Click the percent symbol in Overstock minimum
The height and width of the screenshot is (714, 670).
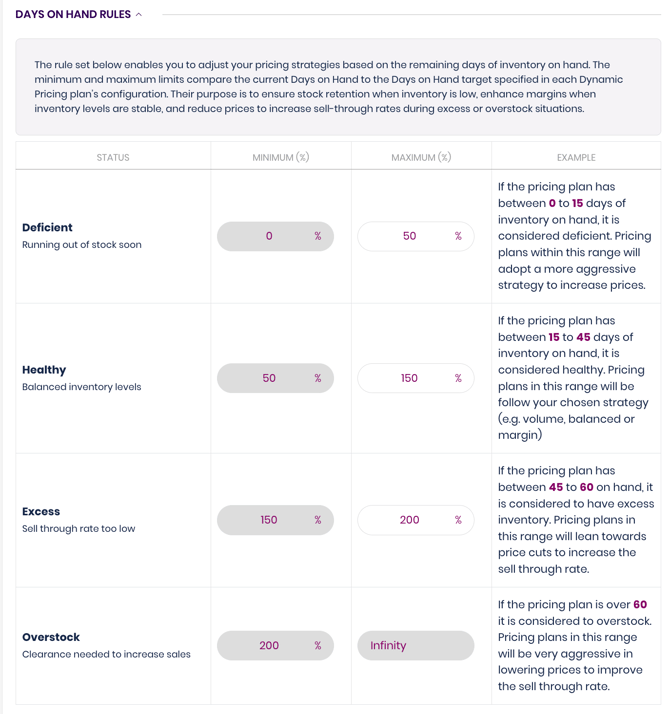[x=318, y=646]
